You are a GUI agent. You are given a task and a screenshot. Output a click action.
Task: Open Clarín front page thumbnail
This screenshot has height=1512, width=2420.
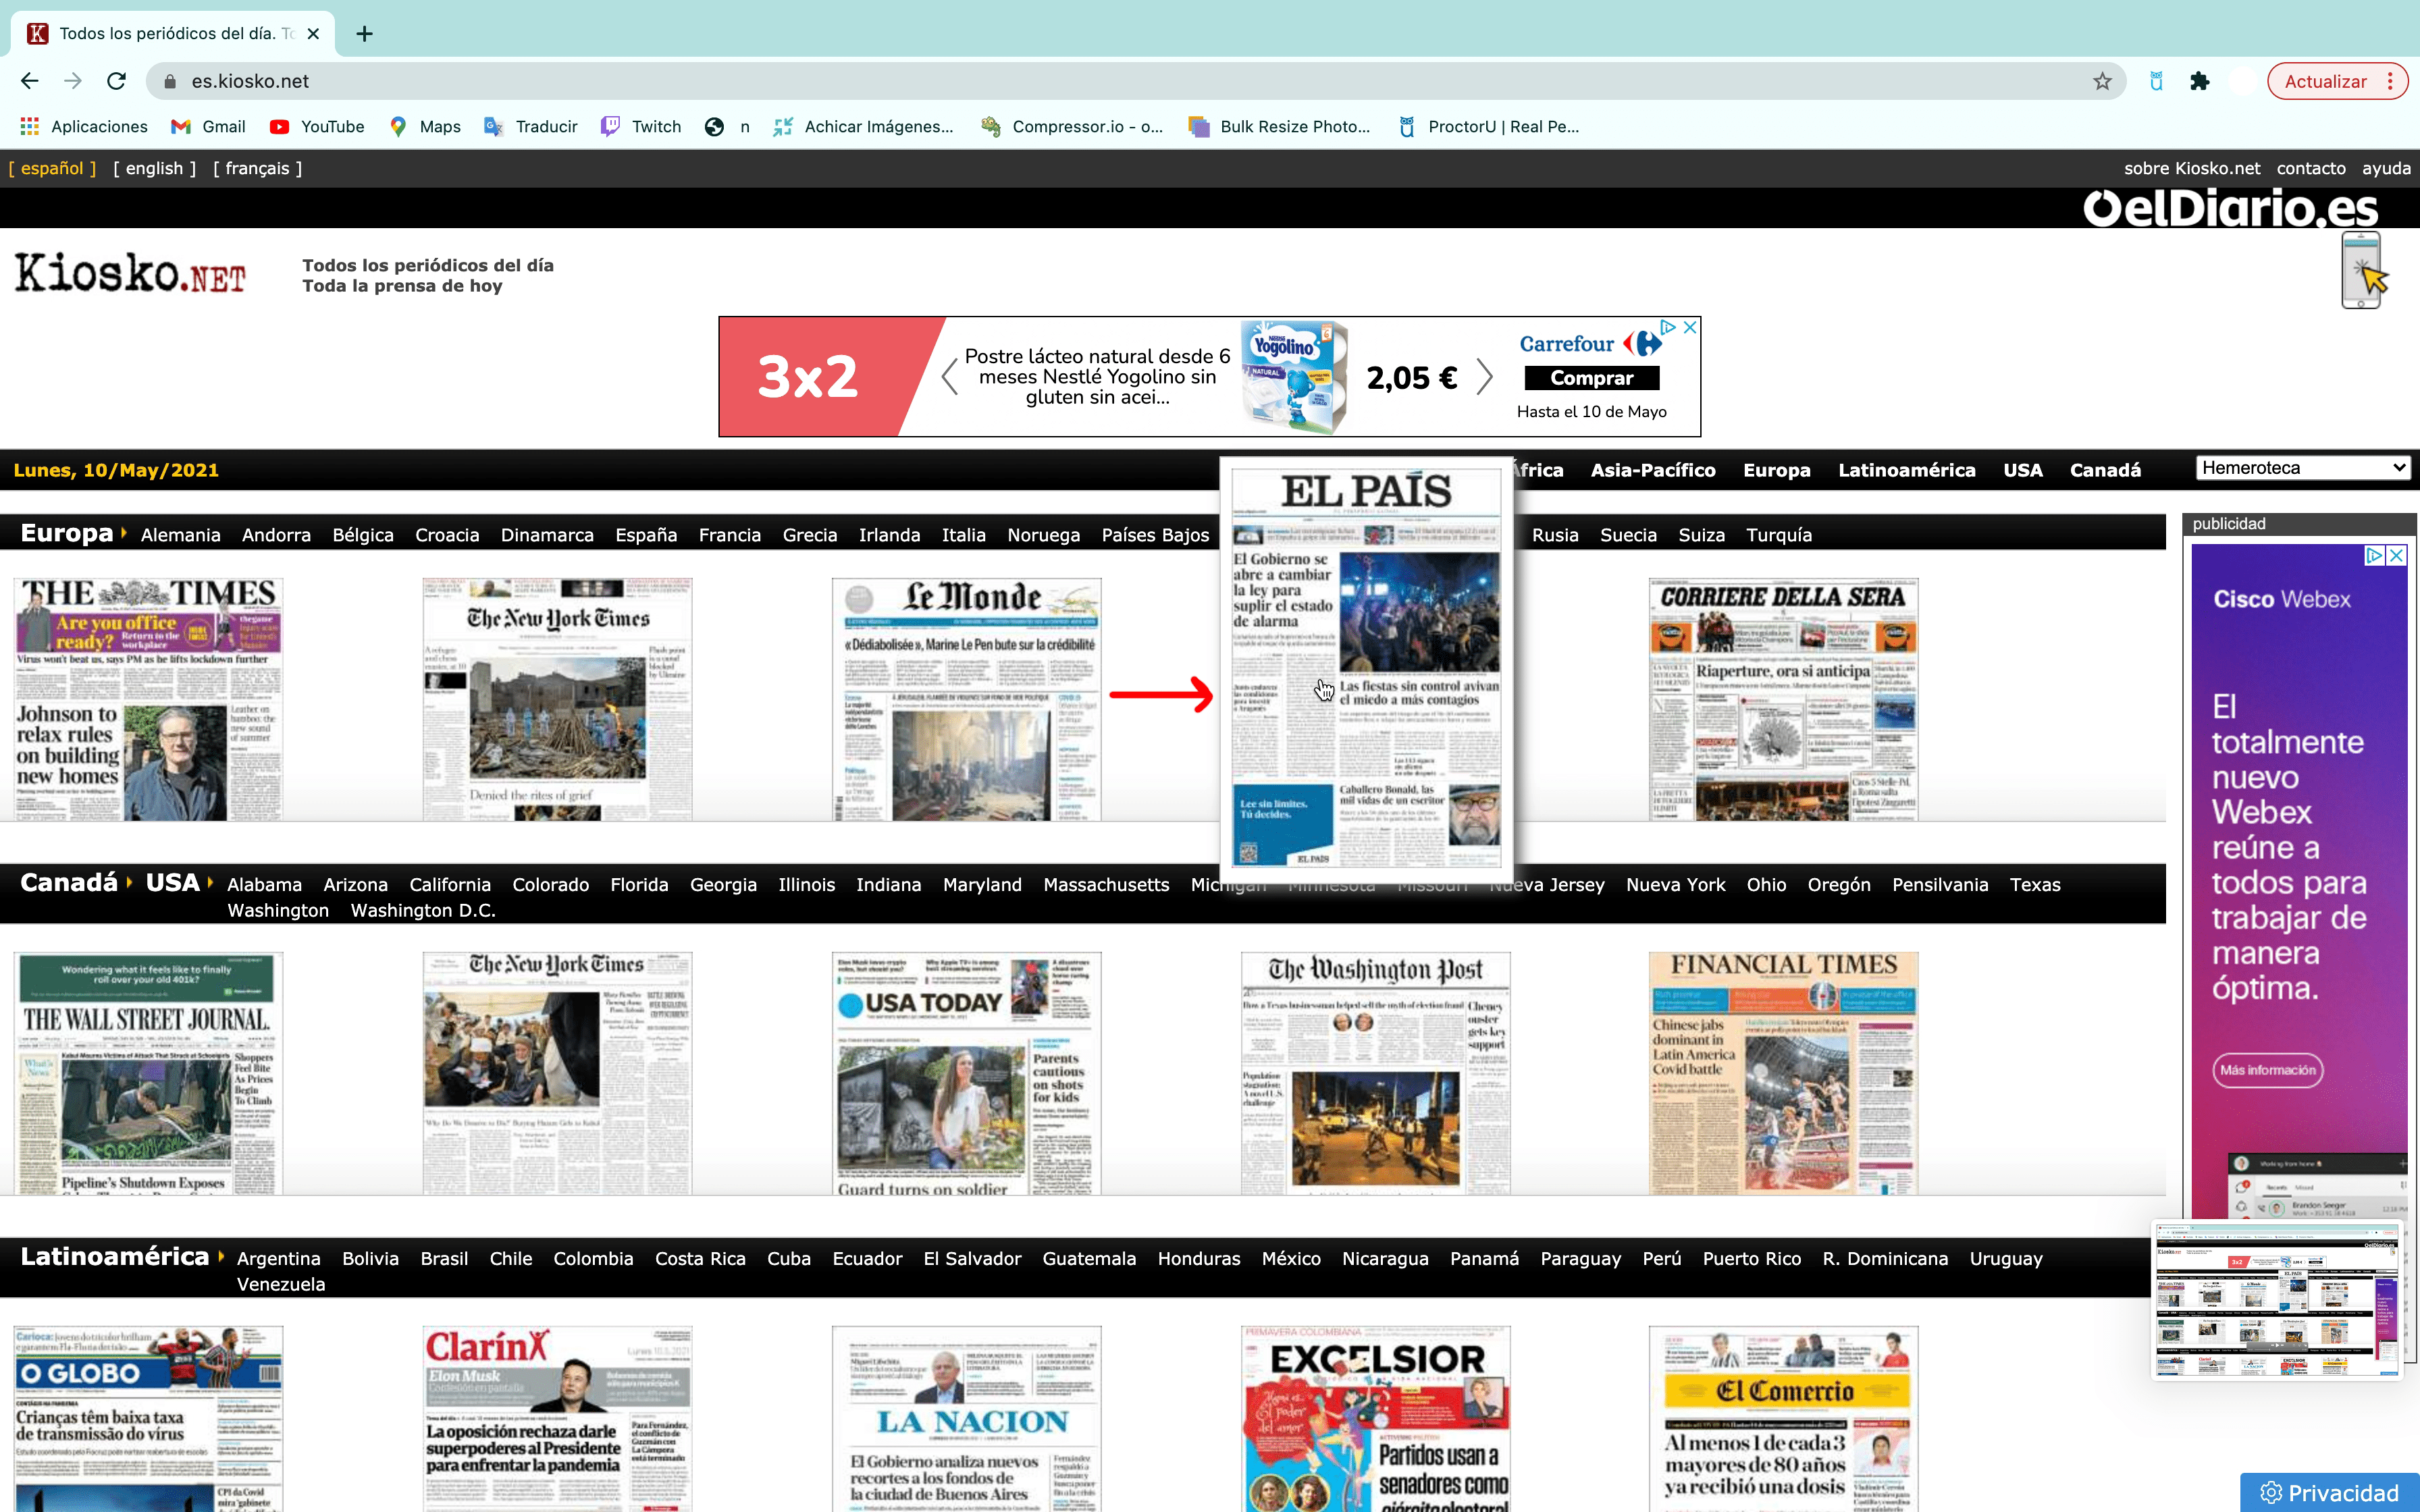[x=557, y=1418]
